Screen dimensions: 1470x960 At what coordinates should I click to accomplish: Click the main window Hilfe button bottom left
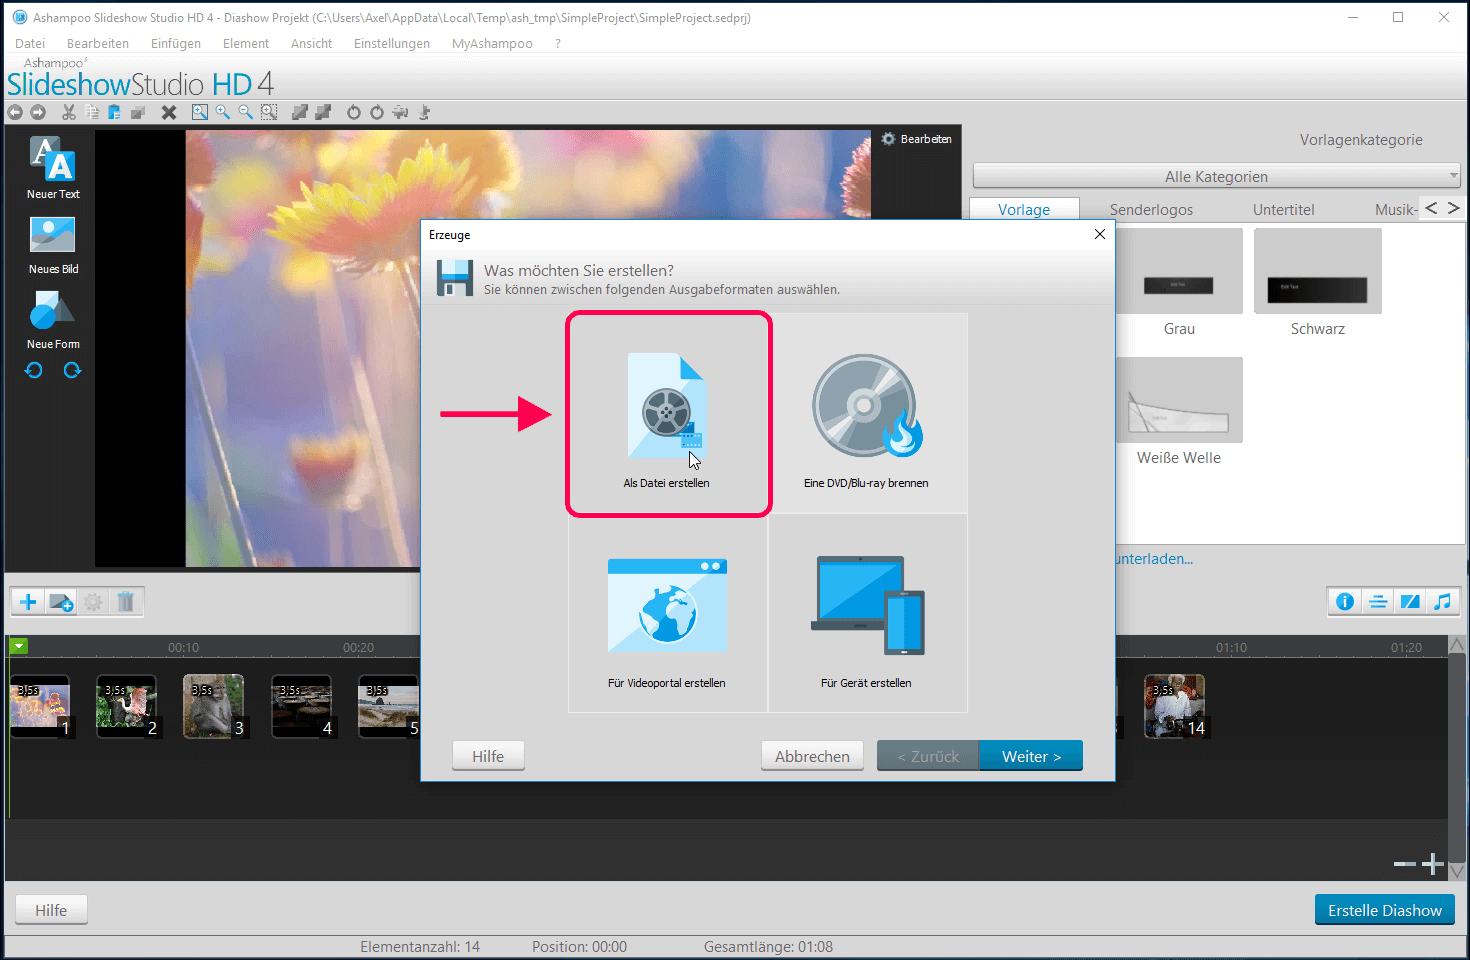(x=51, y=910)
